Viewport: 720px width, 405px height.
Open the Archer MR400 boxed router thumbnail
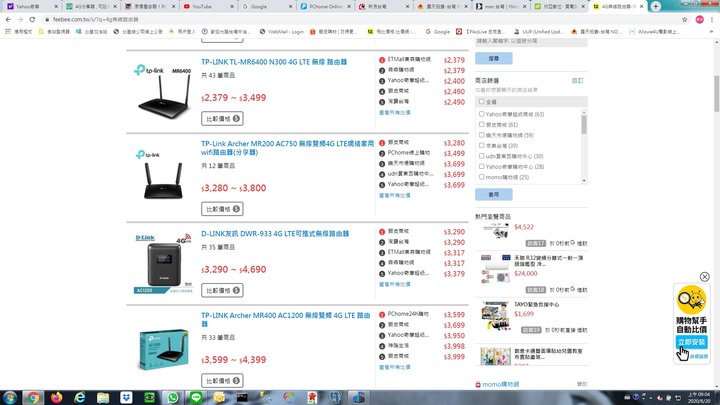163,349
